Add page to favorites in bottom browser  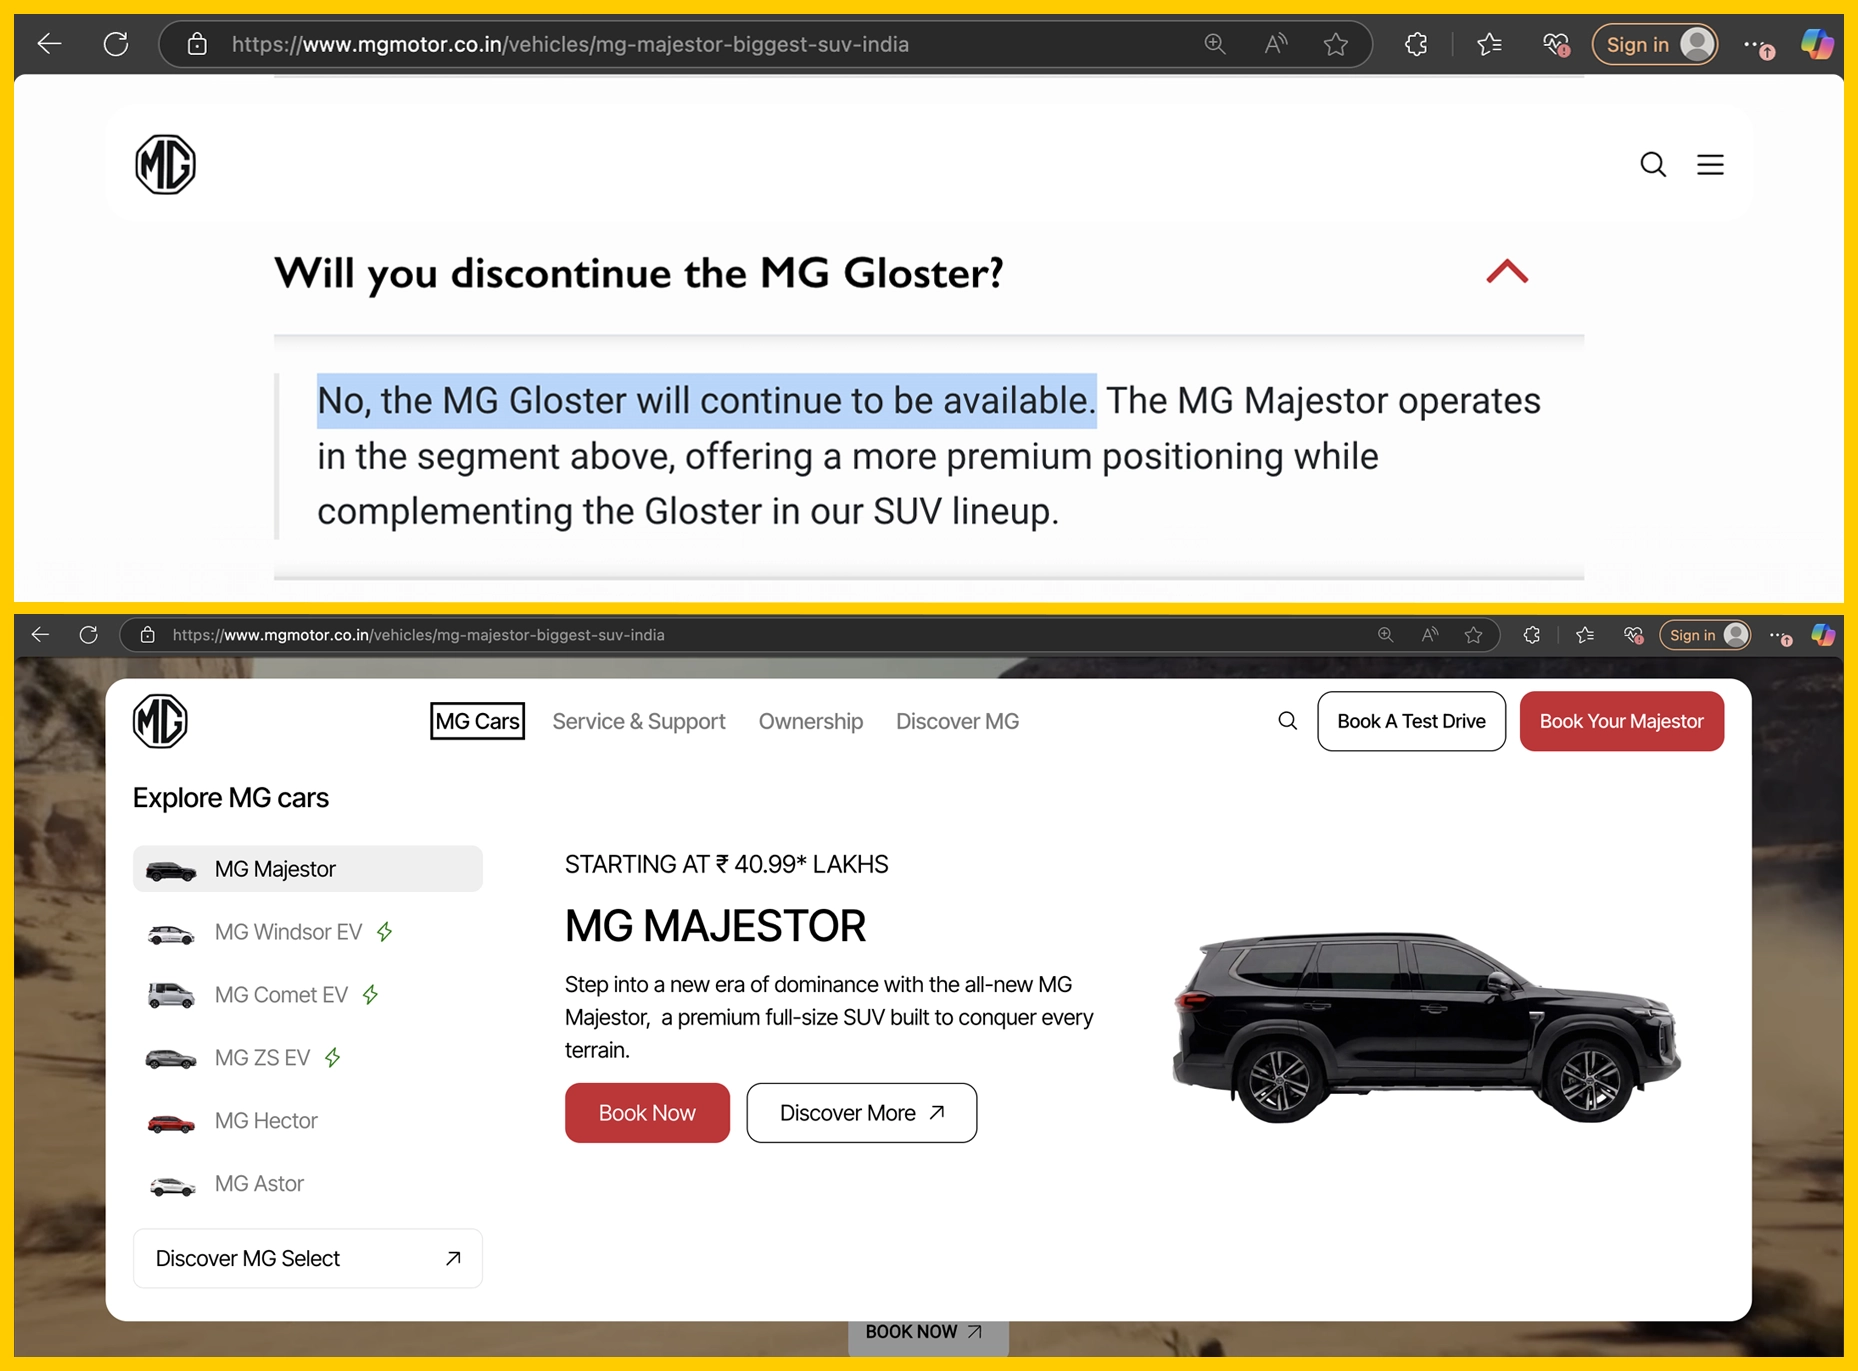click(1473, 635)
